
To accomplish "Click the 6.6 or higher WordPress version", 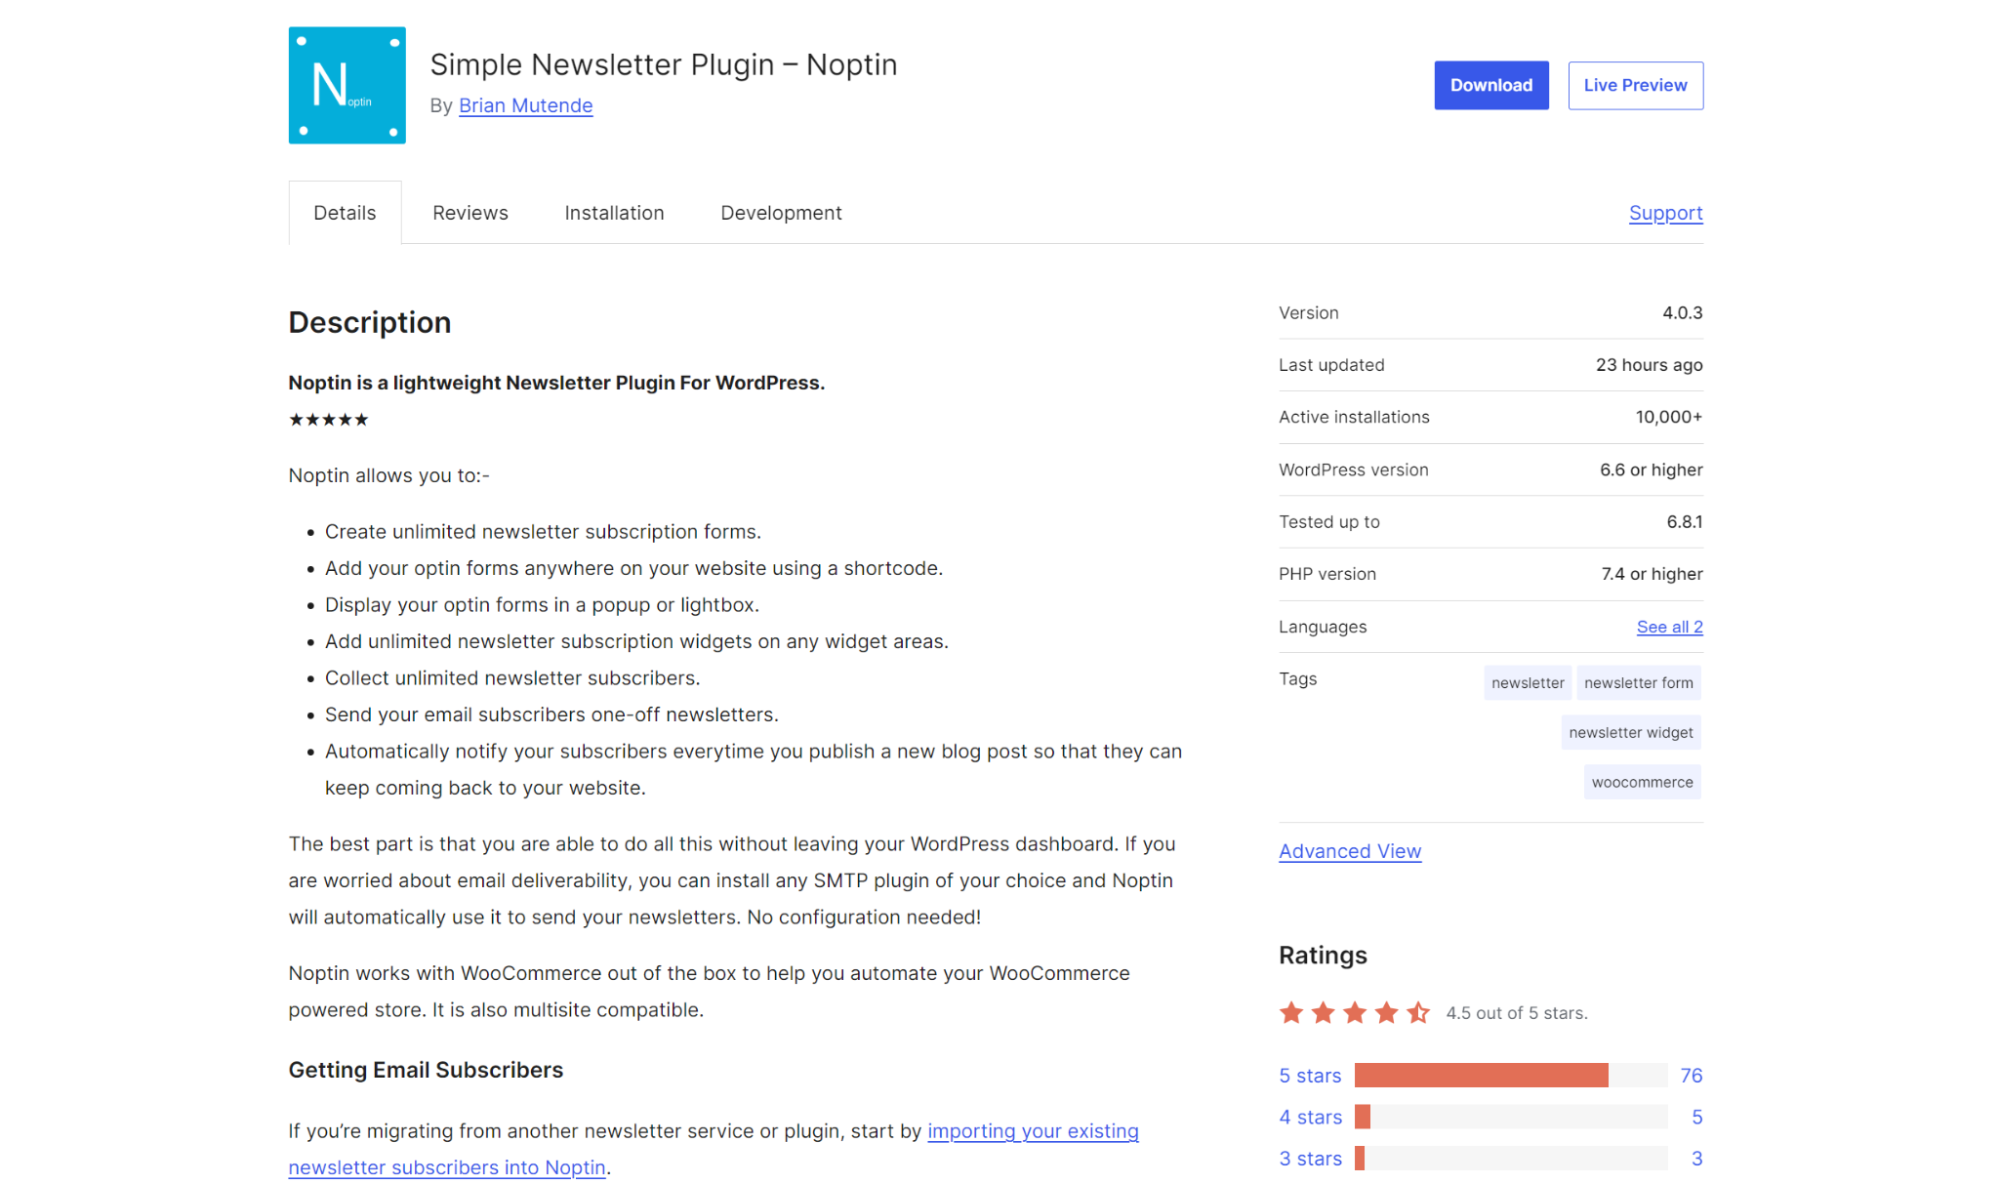I will coord(1650,469).
